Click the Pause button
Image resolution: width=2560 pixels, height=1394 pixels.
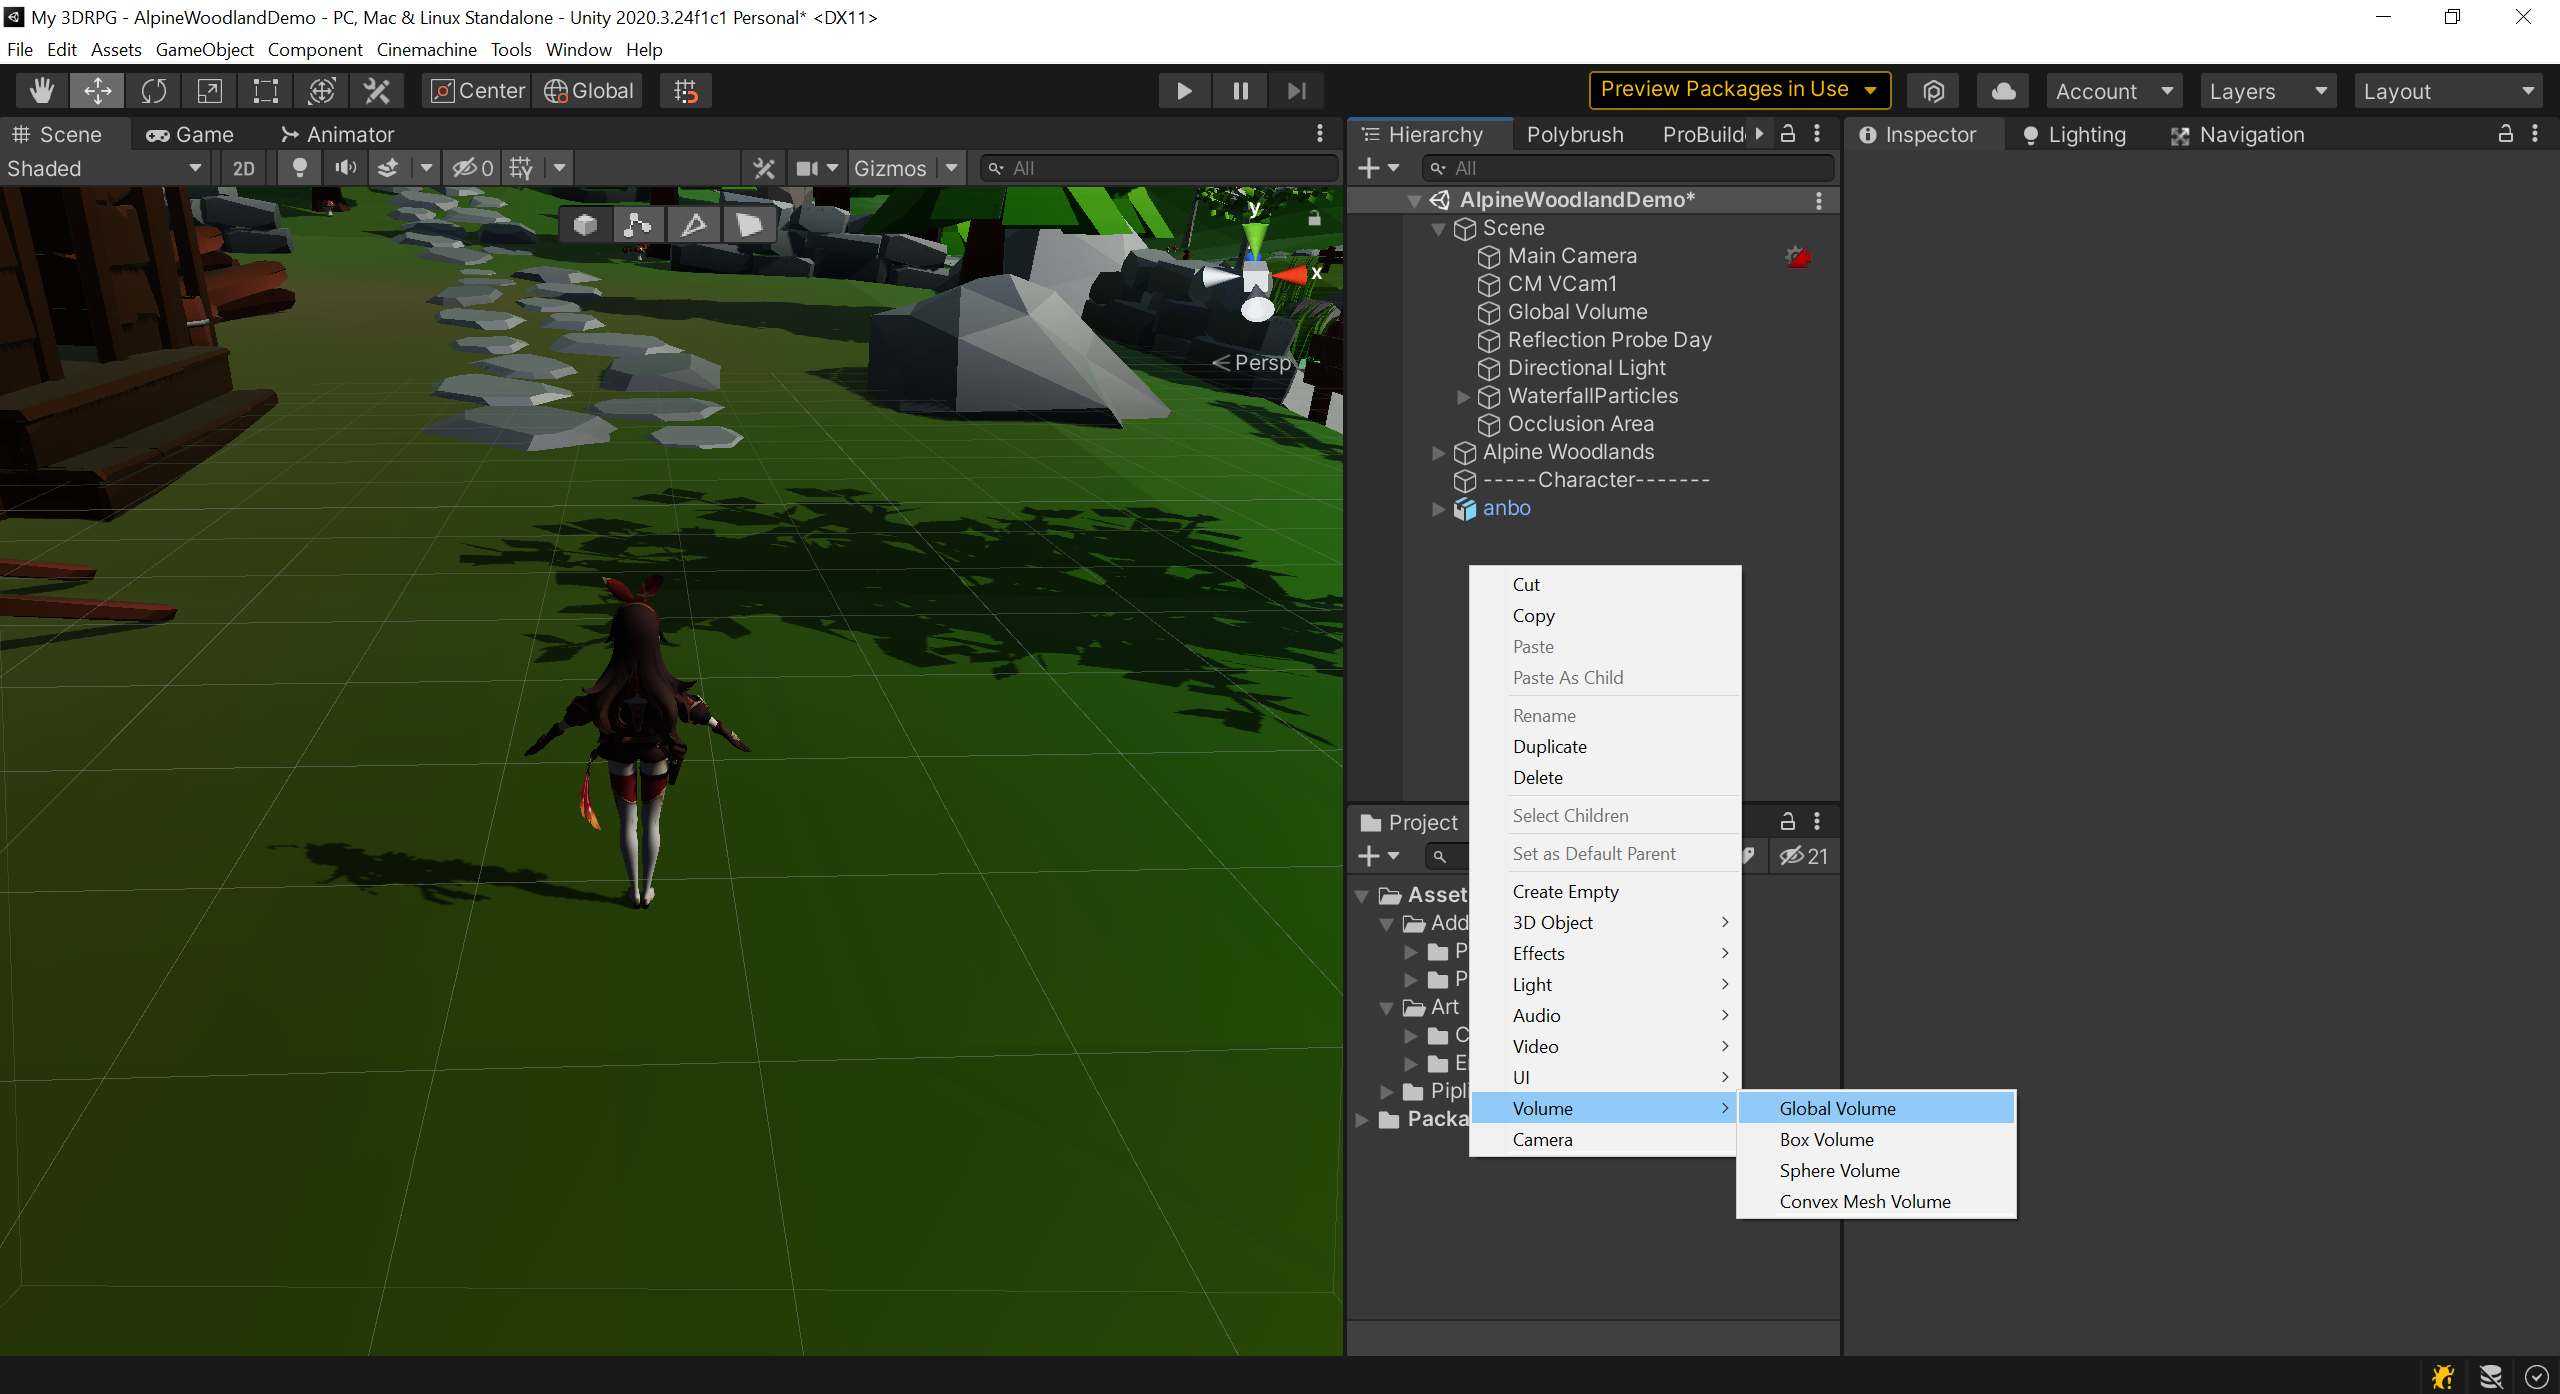(1240, 91)
